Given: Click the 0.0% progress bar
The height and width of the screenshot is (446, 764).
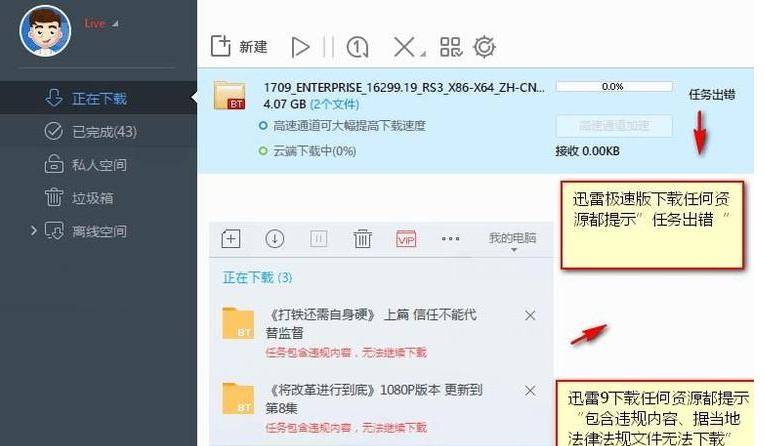Looking at the screenshot, I should [x=614, y=87].
